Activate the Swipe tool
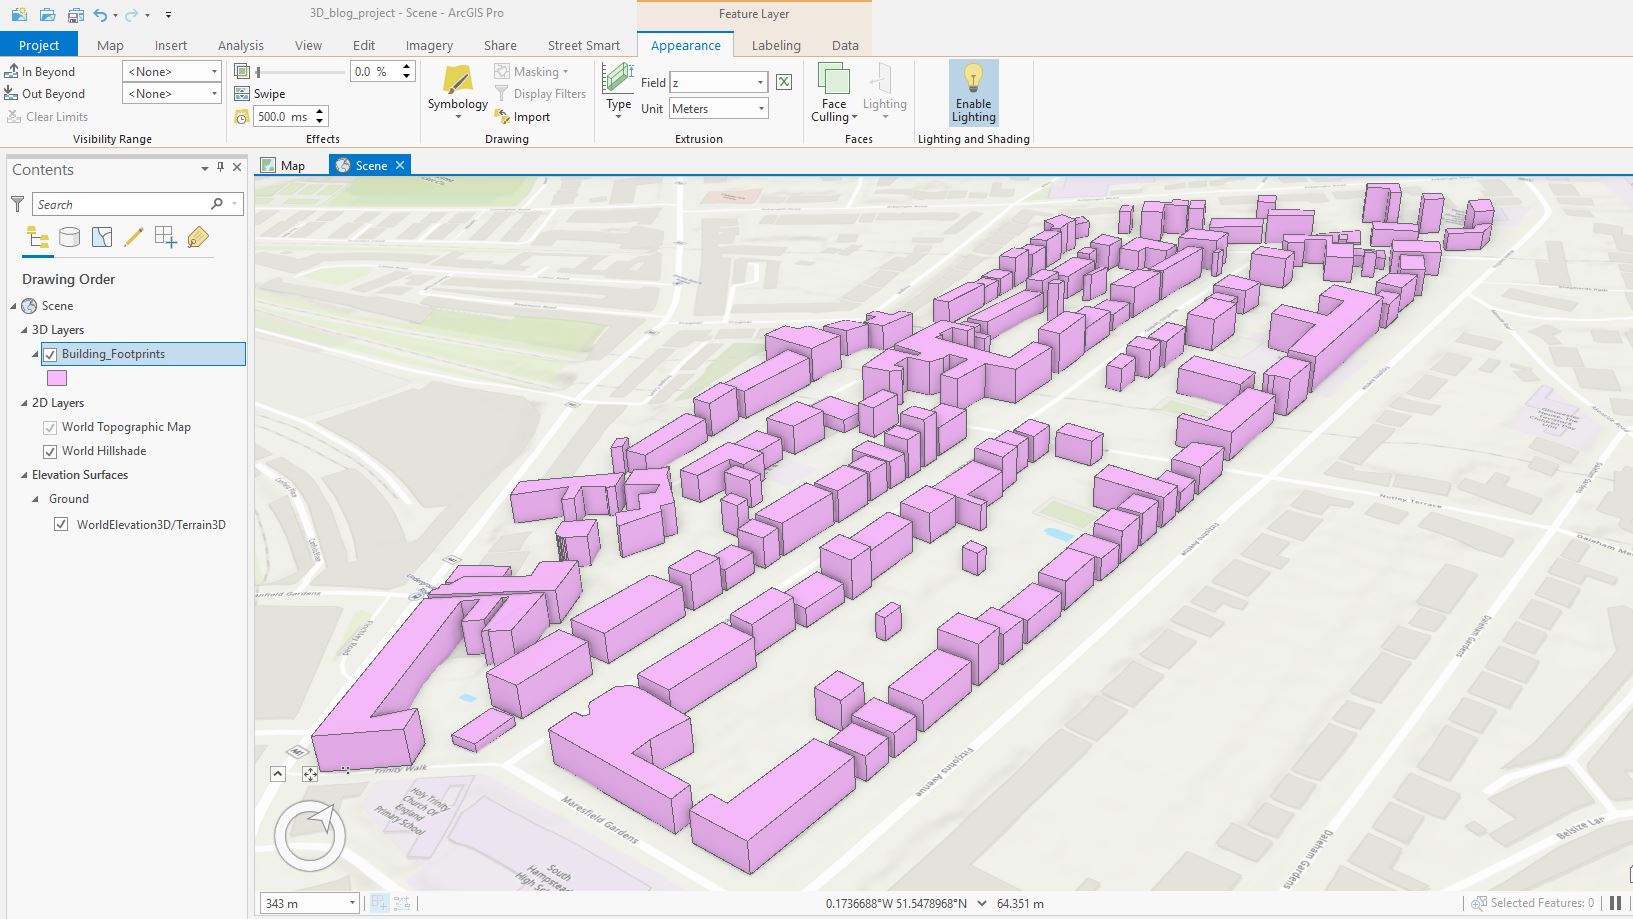 pyautogui.click(x=260, y=94)
